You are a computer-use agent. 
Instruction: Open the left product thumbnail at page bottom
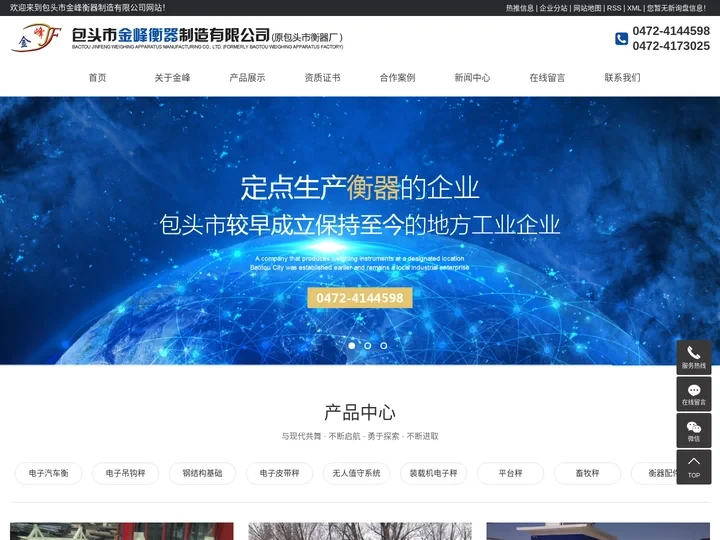tap(122, 531)
